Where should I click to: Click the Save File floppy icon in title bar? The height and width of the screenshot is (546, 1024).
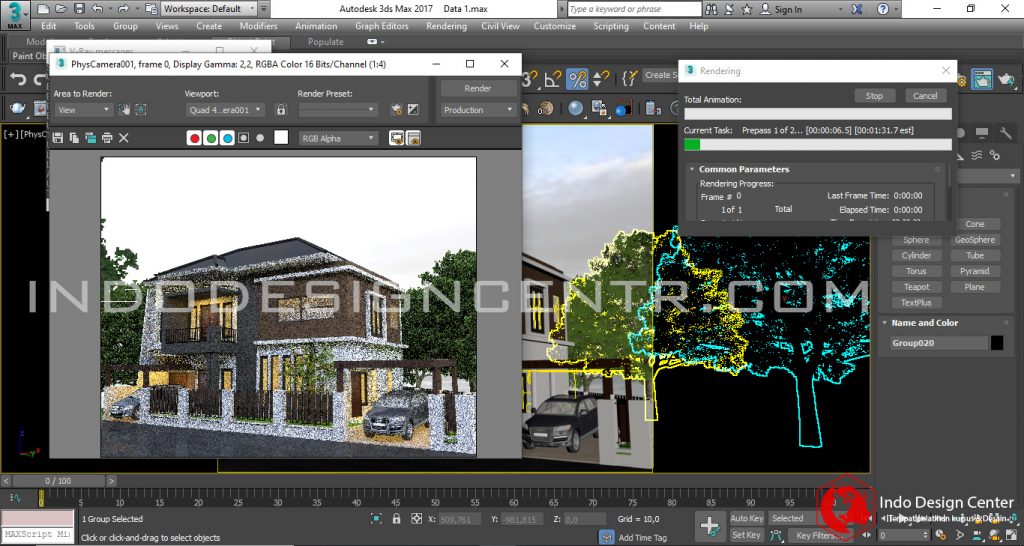coord(79,9)
